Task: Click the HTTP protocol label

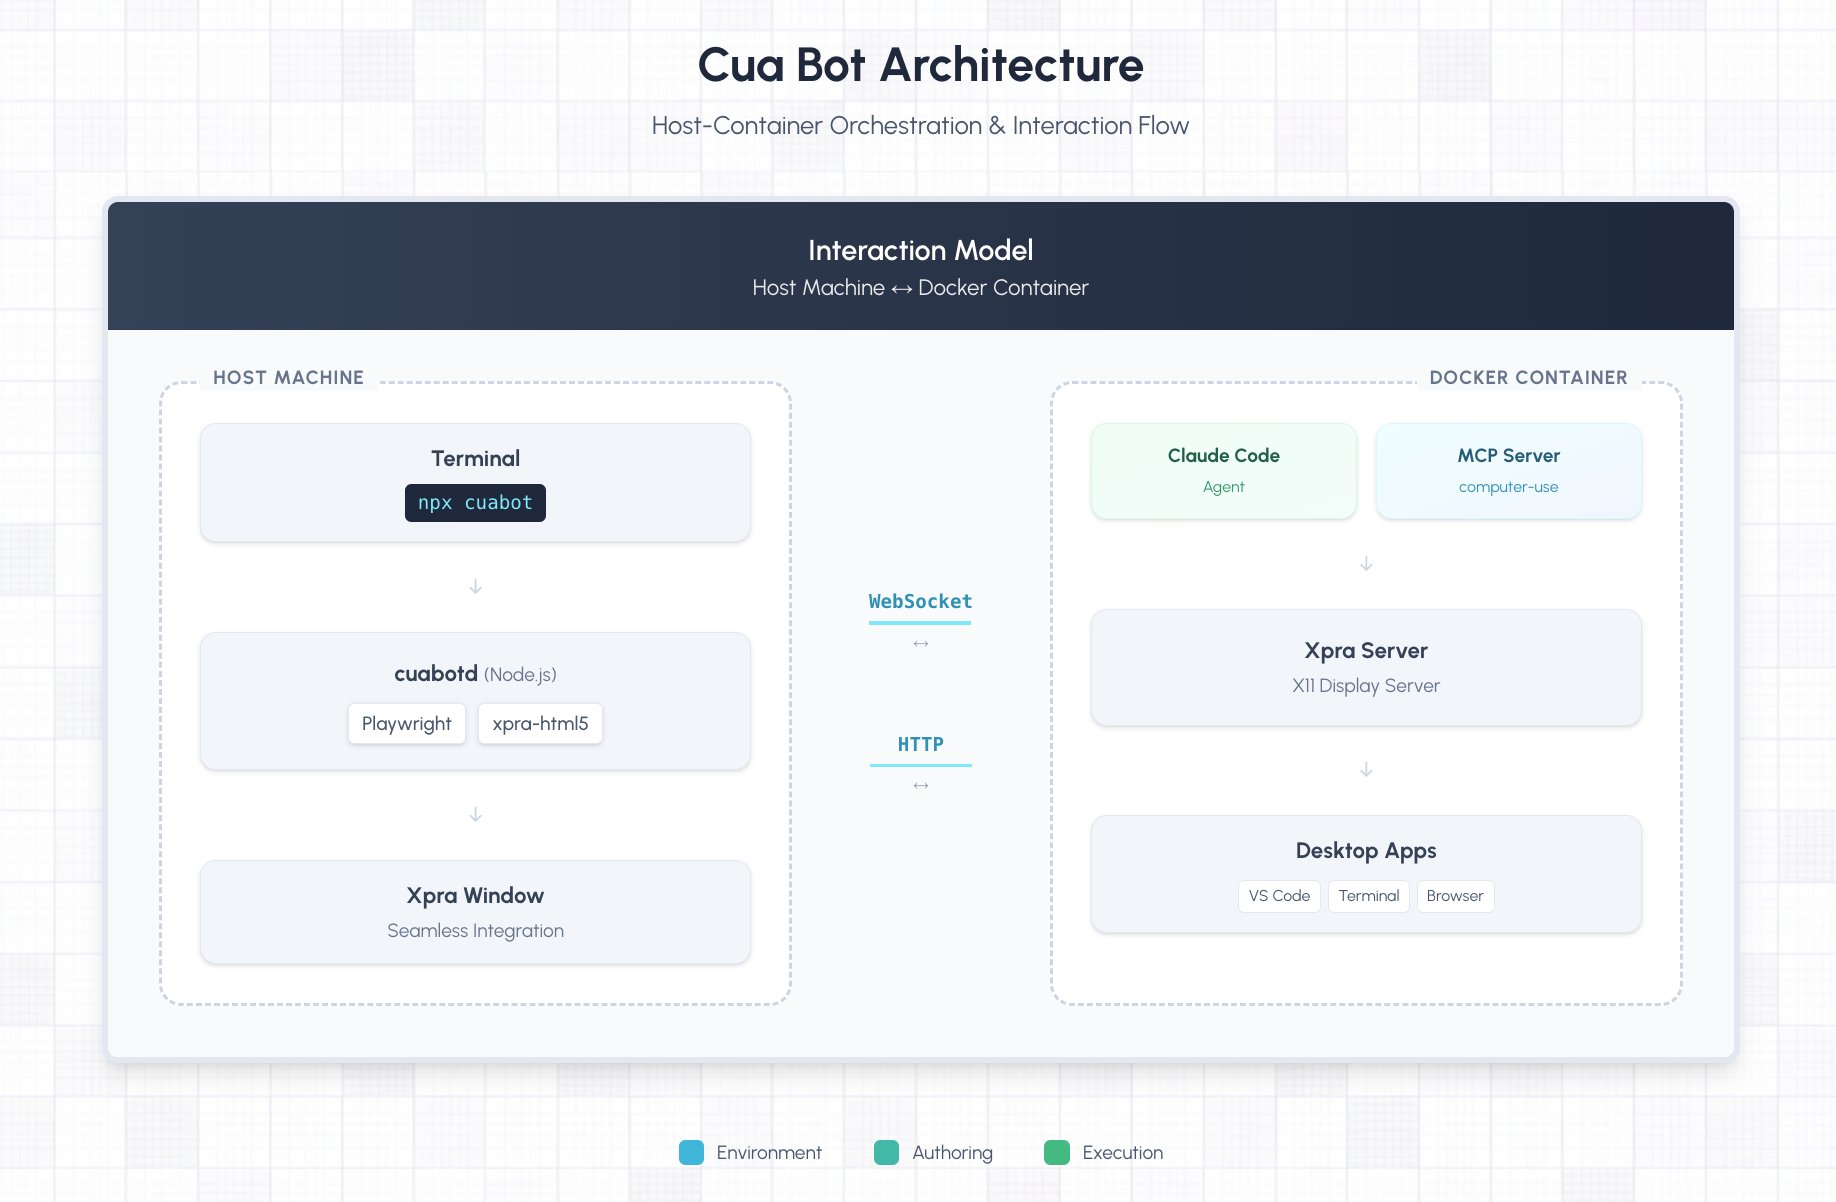Action: 920,745
